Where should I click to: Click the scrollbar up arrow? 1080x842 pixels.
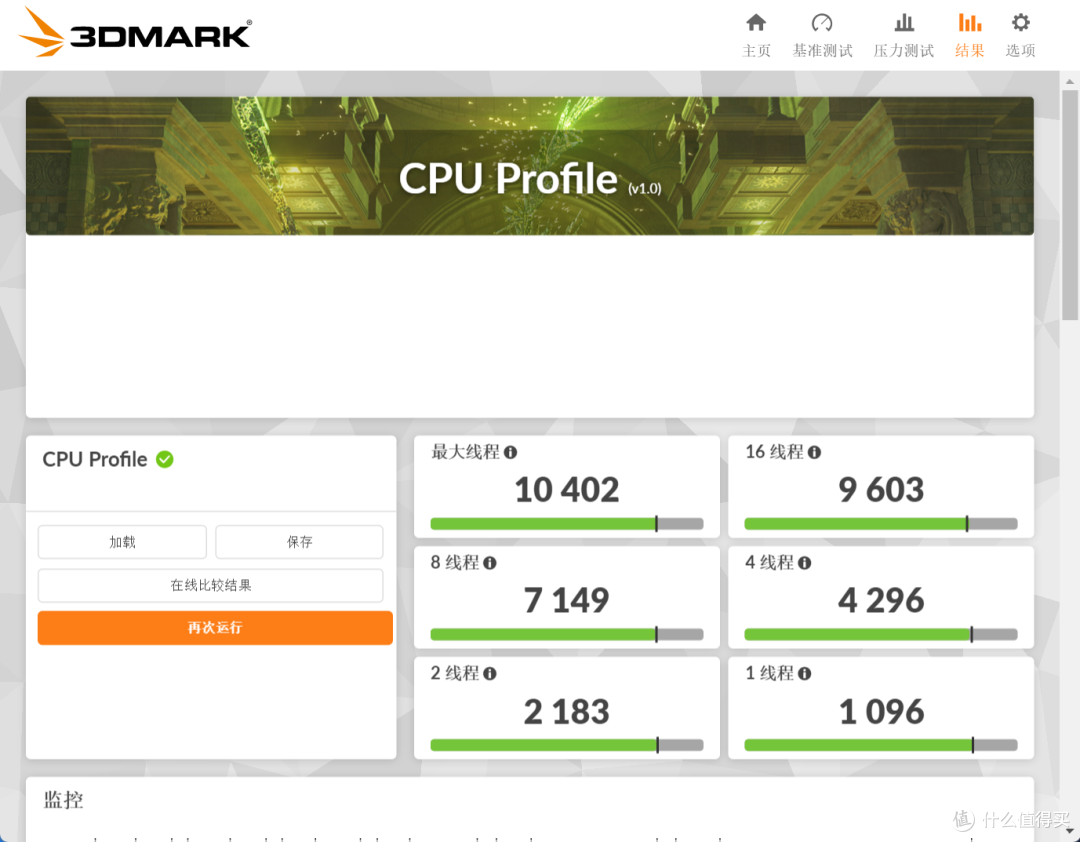coord(1070,81)
